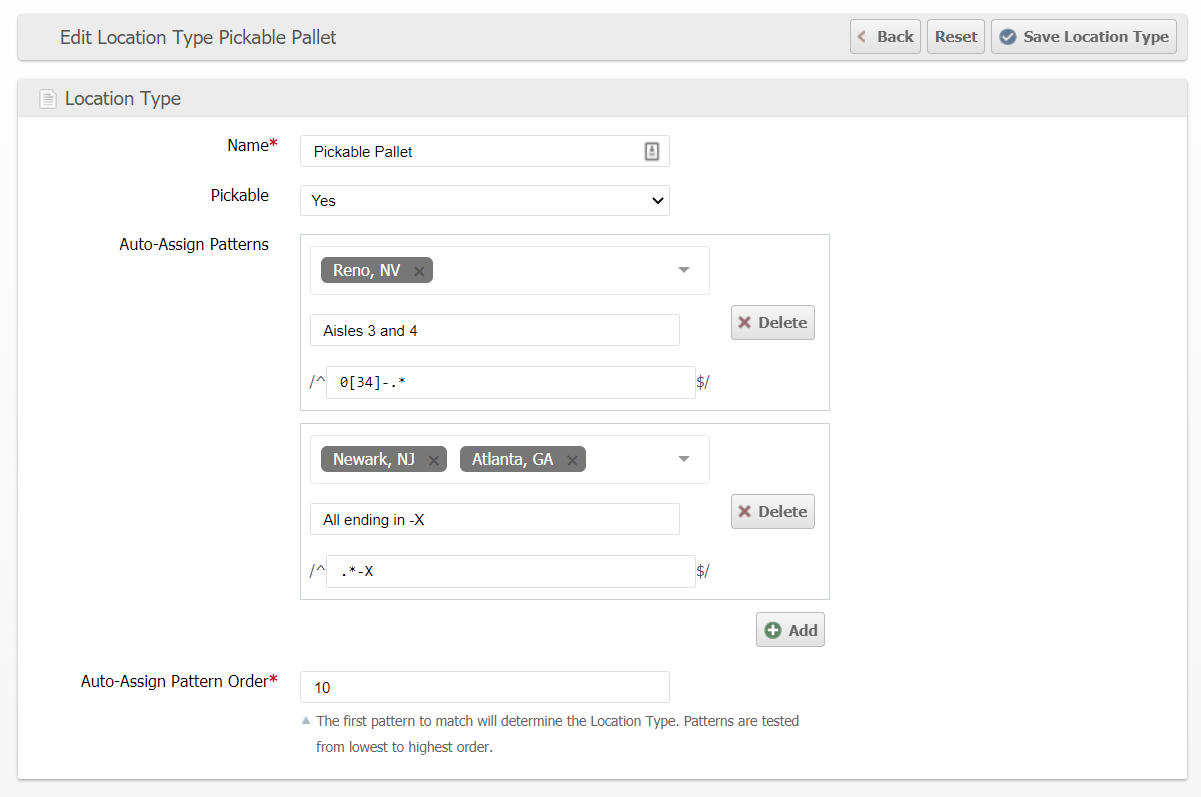Delete the Aisles 3 and 4 pattern
The height and width of the screenshot is (797, 1201).
click(772, 322)
